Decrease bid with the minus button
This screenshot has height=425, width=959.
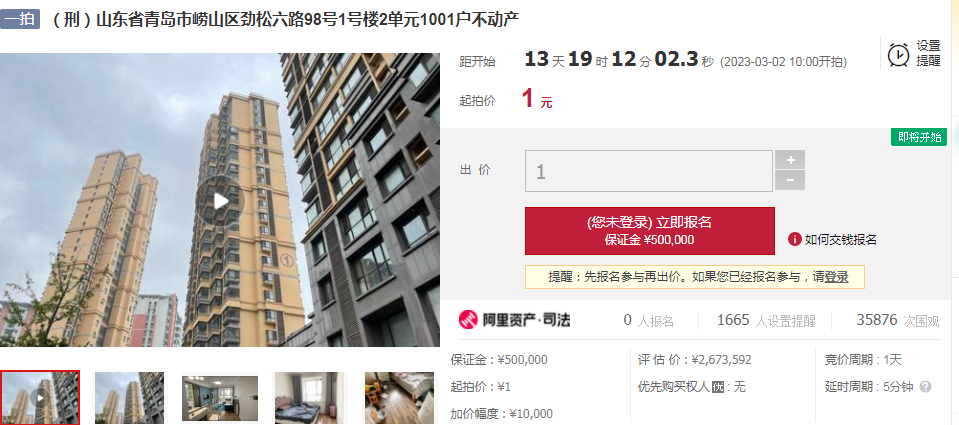pos(790,180)
